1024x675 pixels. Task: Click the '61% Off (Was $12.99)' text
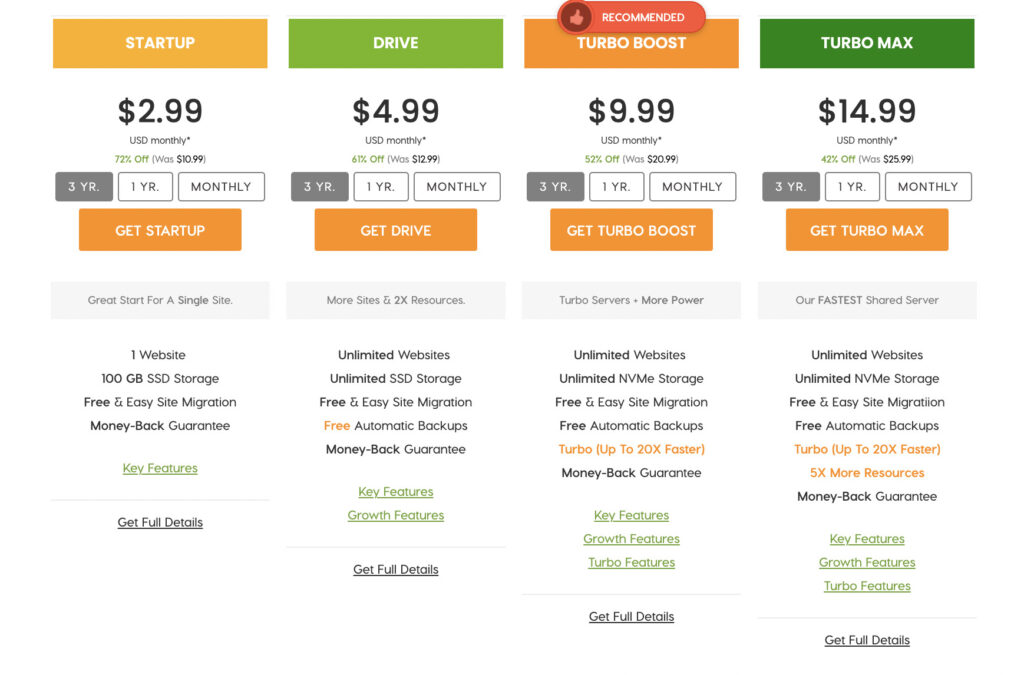[396, 159]
